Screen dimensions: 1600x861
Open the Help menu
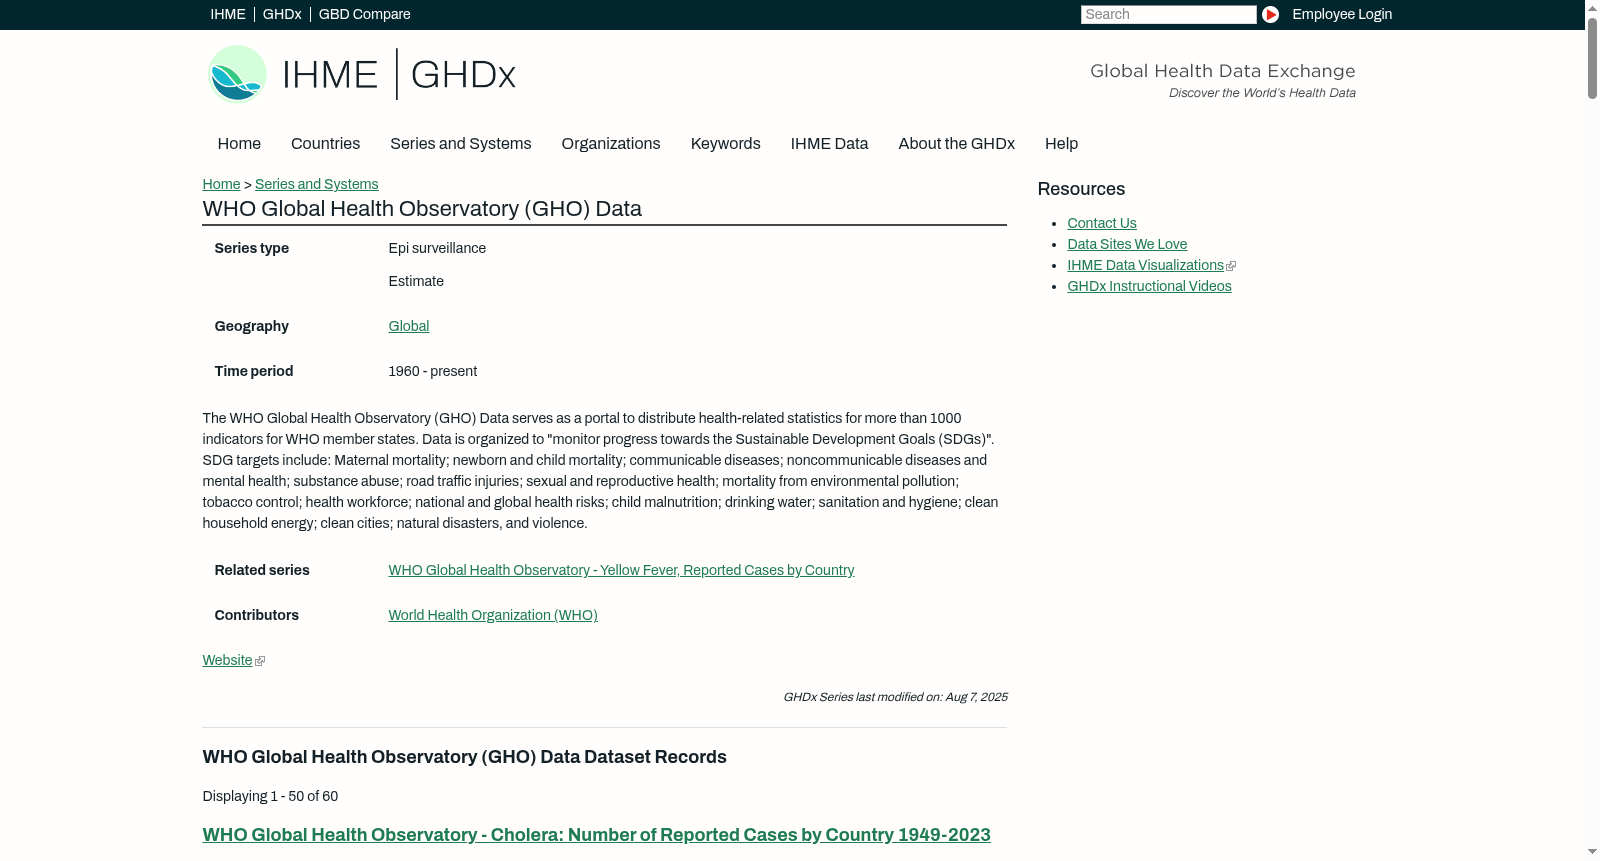click(1061, 143)
